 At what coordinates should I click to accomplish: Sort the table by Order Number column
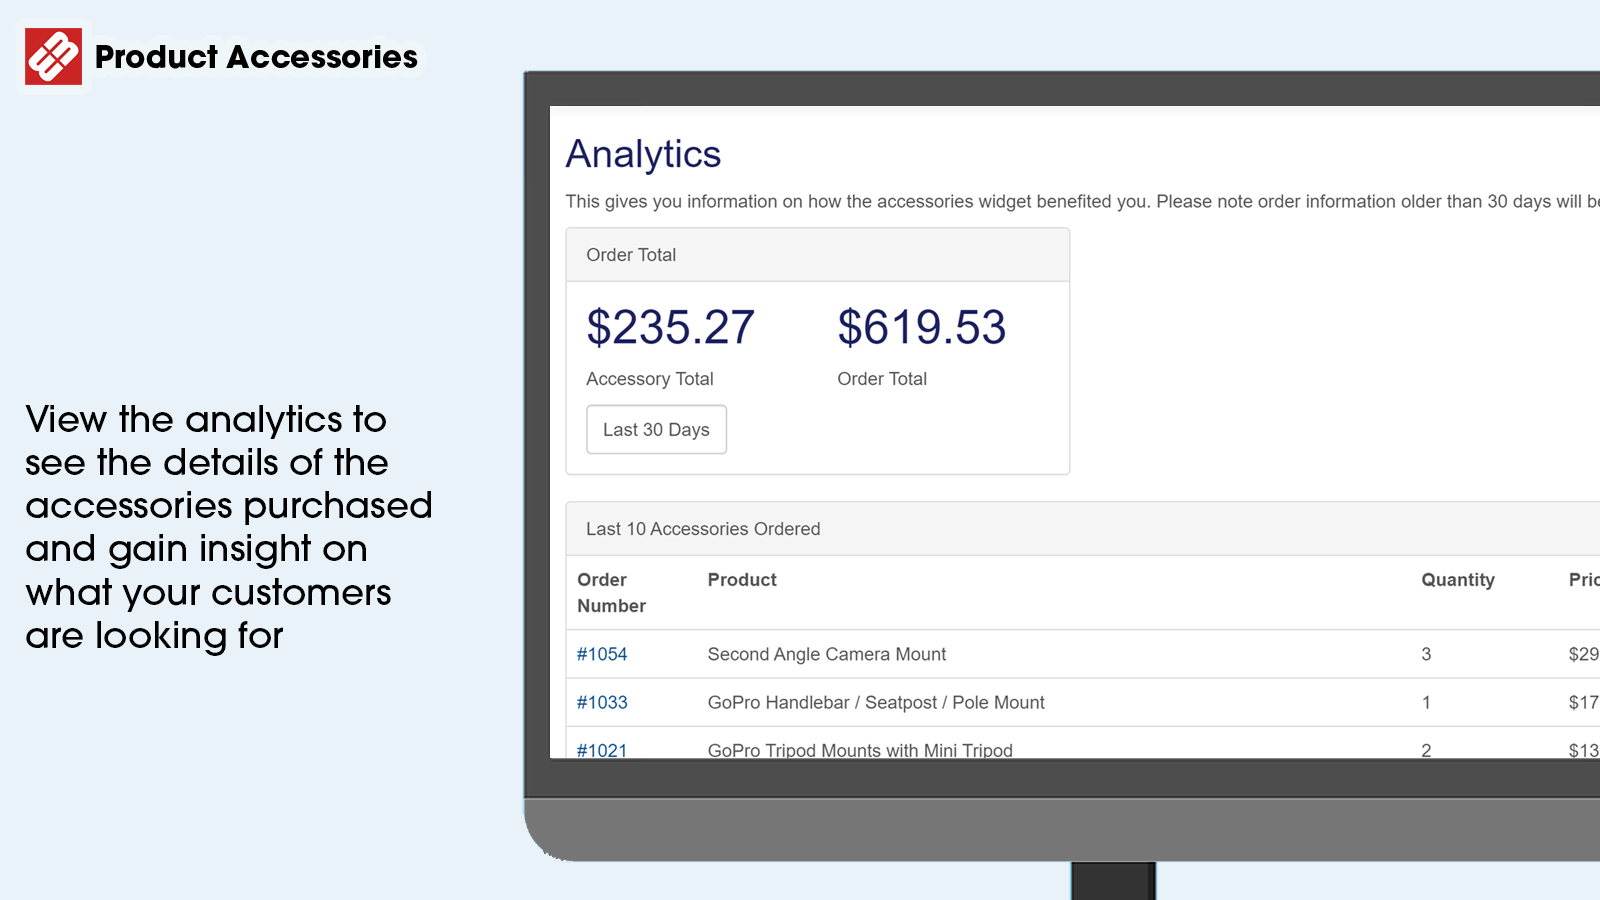(611, 592)
